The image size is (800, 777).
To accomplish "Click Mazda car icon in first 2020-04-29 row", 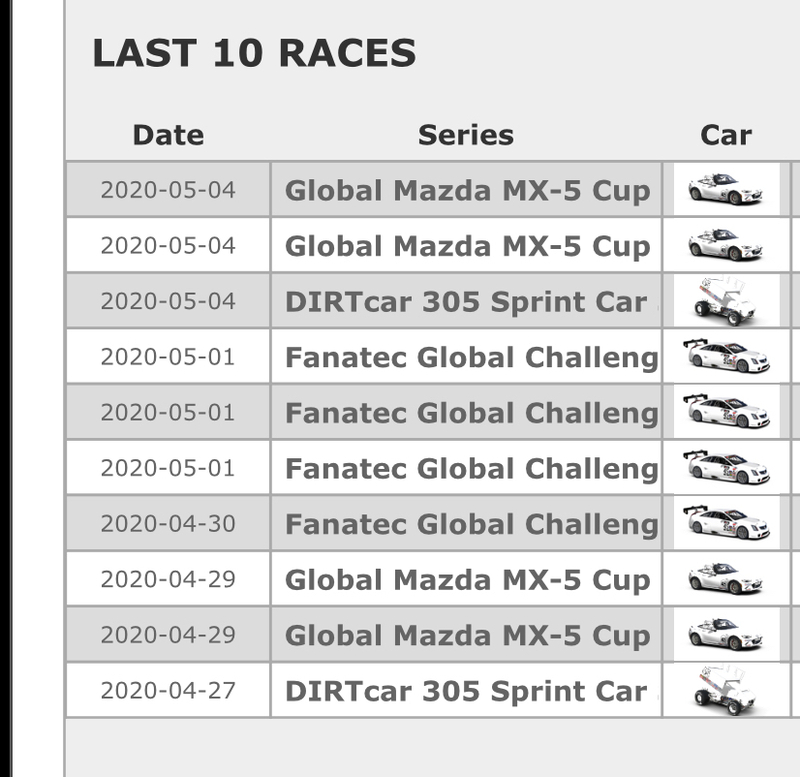I will click(726, 579).
